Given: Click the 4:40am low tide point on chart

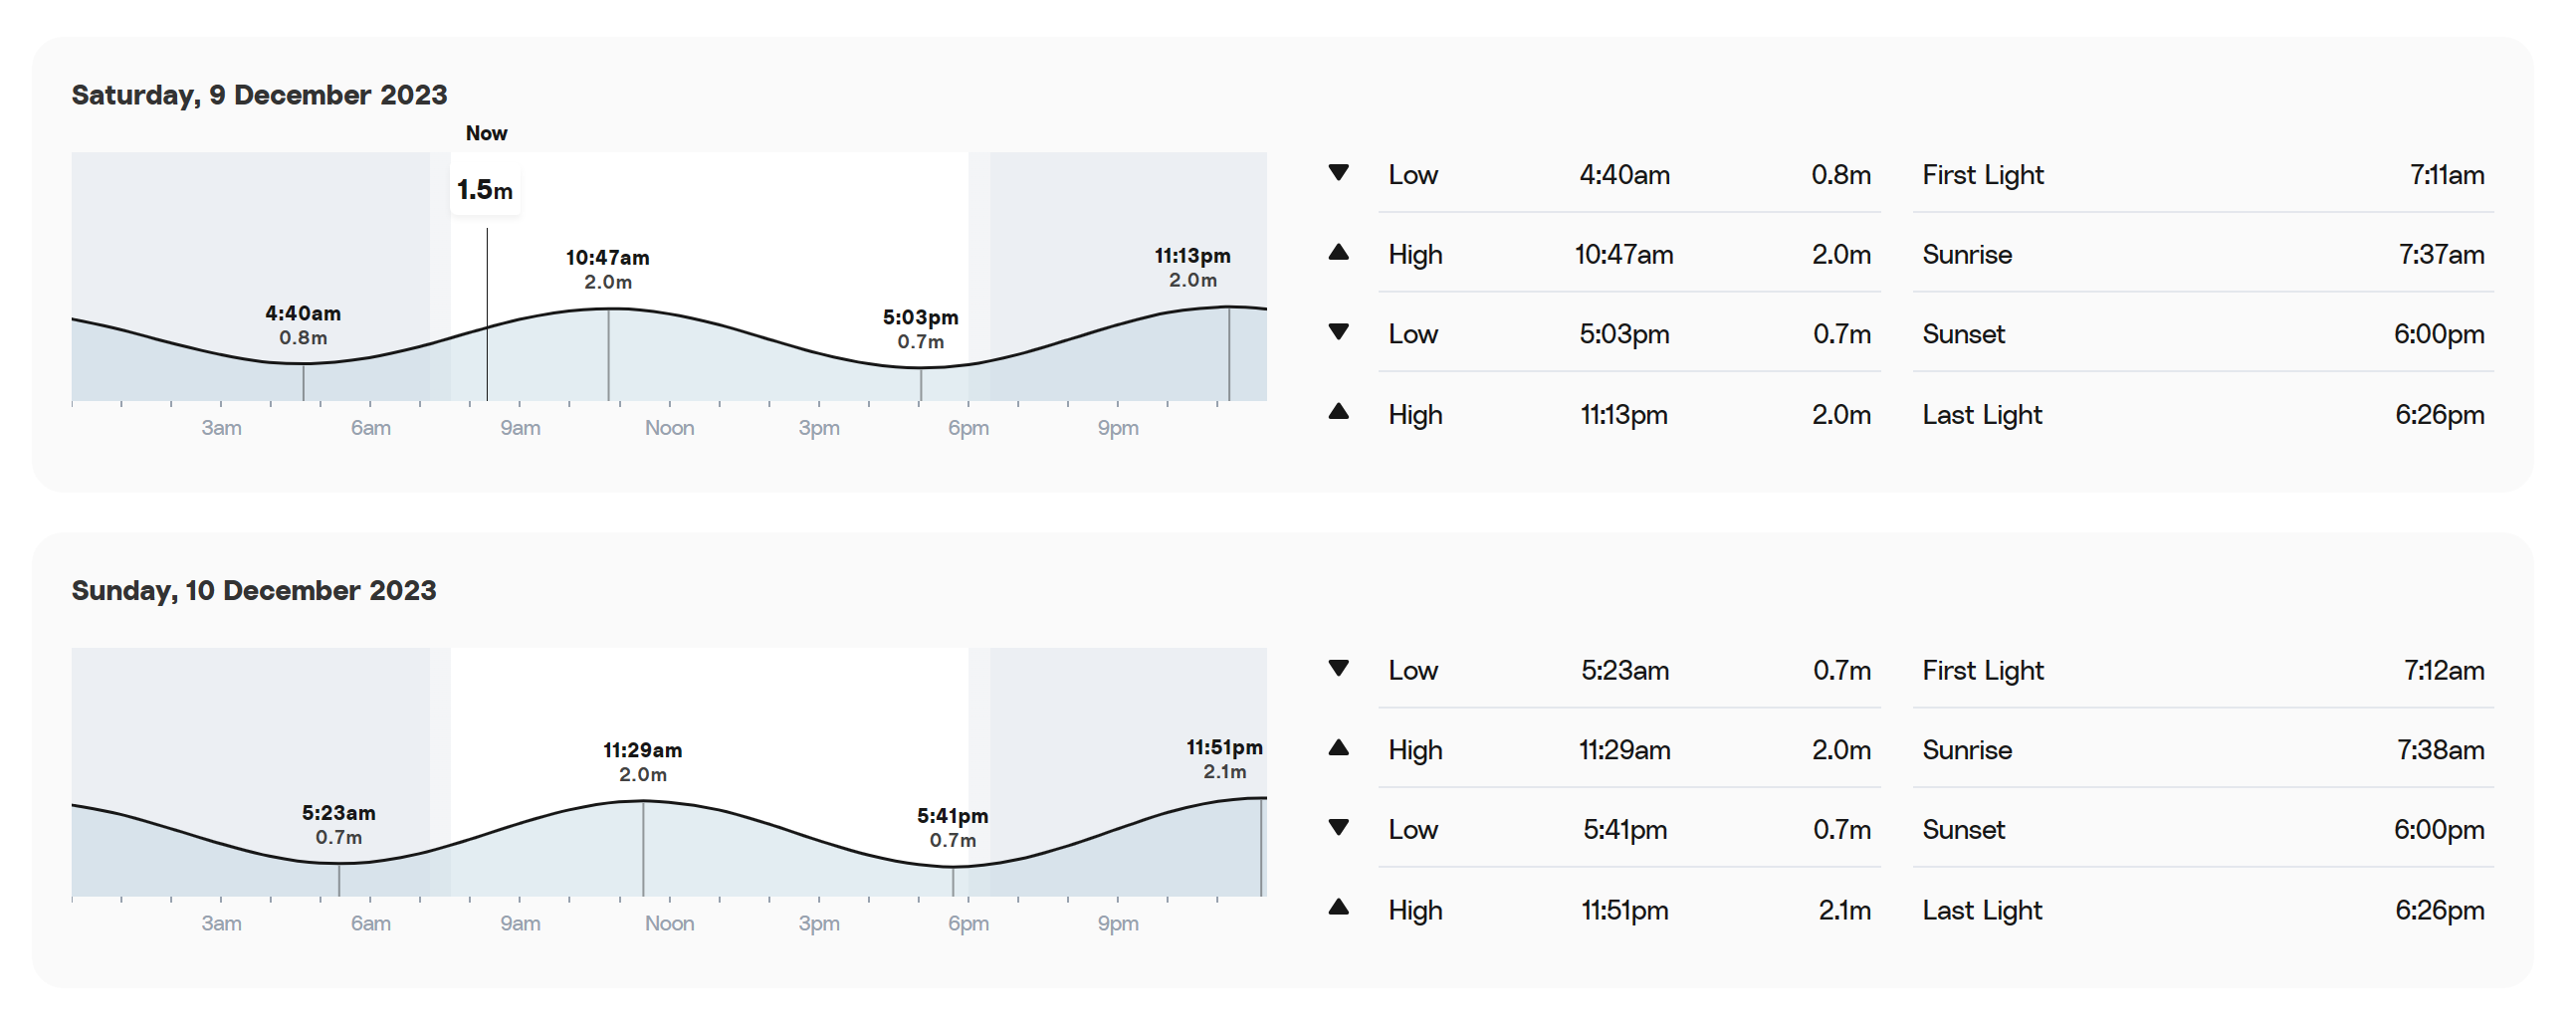Looking at the screenshot, I should (303, 363).
